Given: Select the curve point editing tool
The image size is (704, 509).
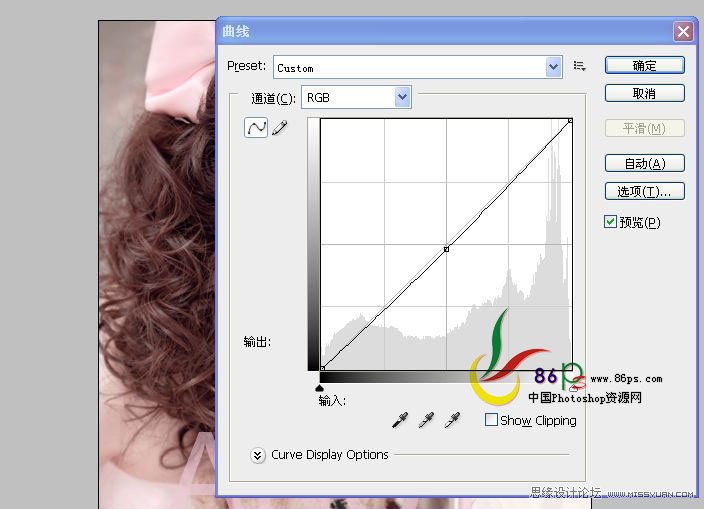Looking at the screenshot, I should 256,128.
